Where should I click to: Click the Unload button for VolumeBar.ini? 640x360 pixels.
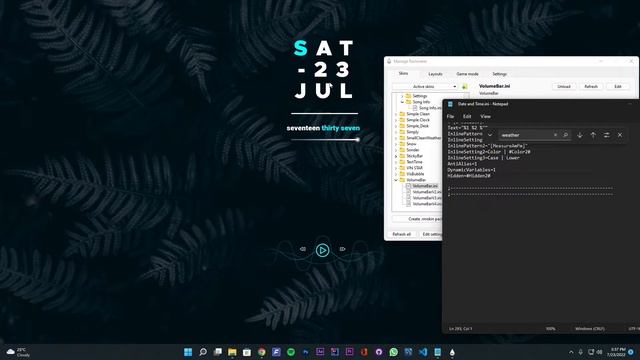click(564, 87)
